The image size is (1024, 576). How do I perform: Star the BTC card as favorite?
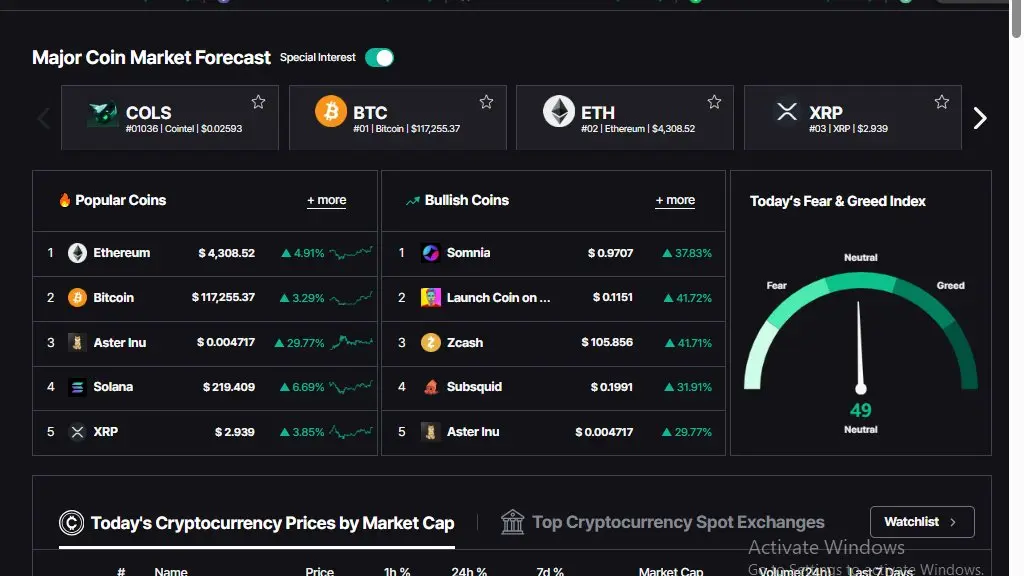486,102
